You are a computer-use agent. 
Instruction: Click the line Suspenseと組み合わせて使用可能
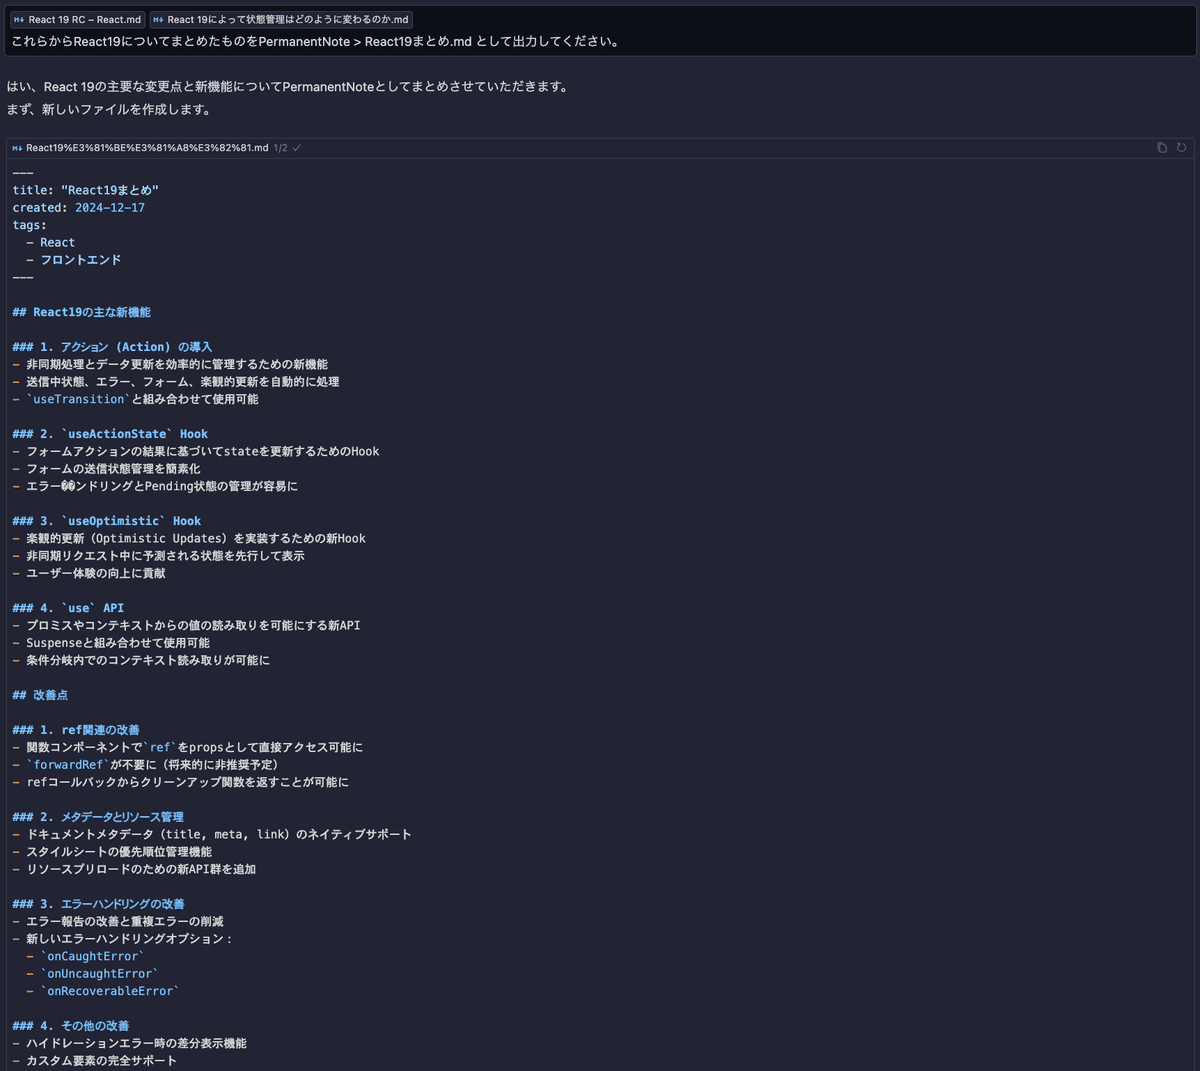coord(118,643)
